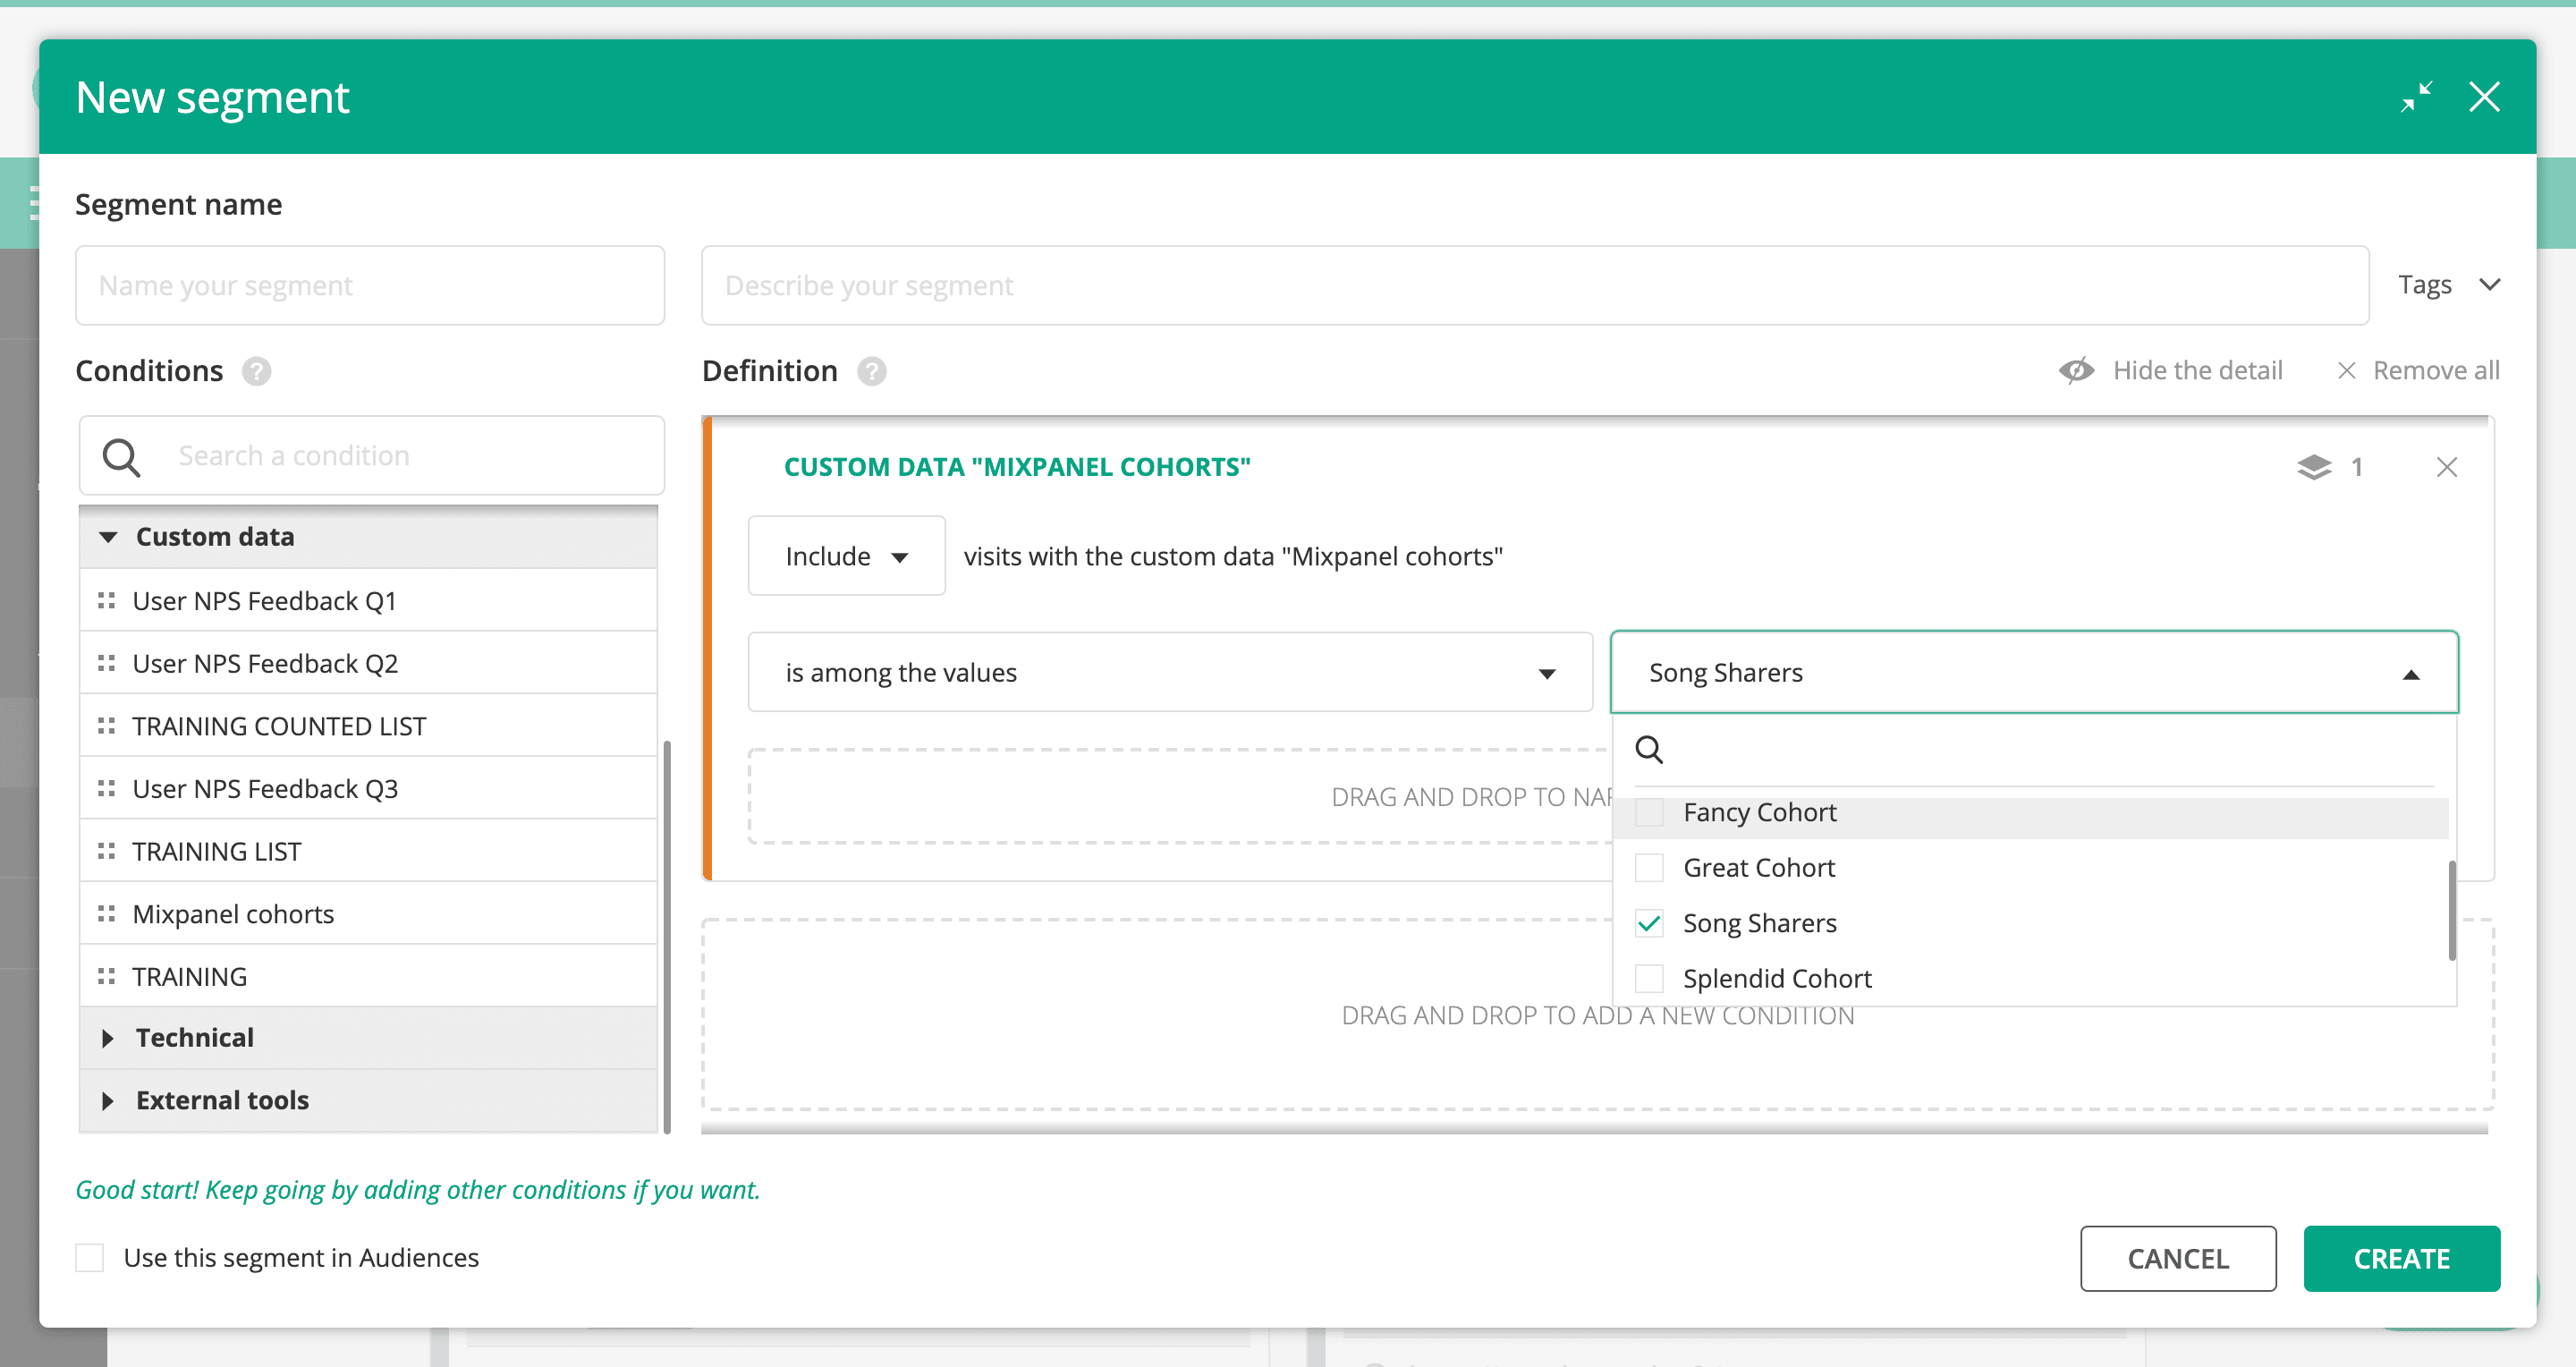The width and height of the screenshot is (2576, 1367).
Task: Click the Name your segment field
Action: tap(370, 286)
